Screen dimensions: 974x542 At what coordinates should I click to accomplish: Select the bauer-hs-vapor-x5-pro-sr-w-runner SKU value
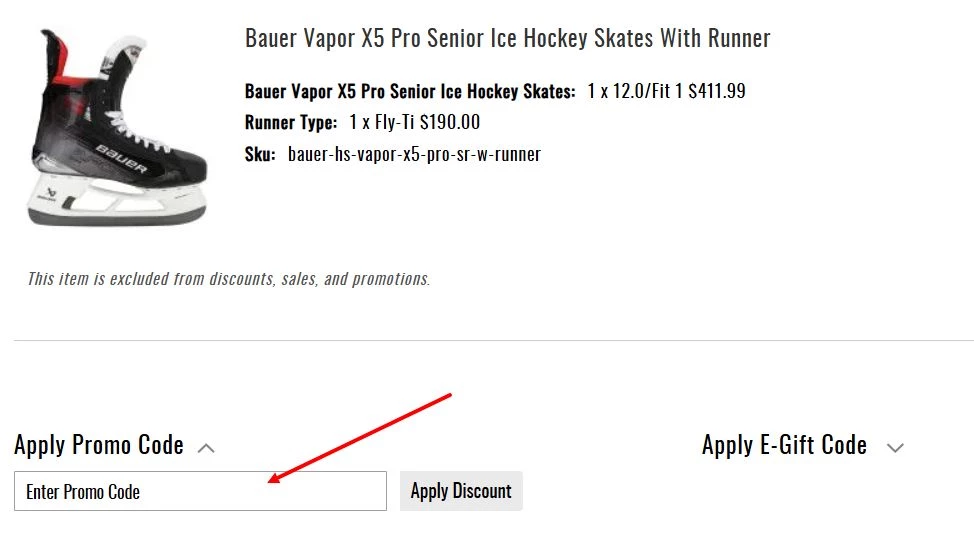[x=414, y=154]
